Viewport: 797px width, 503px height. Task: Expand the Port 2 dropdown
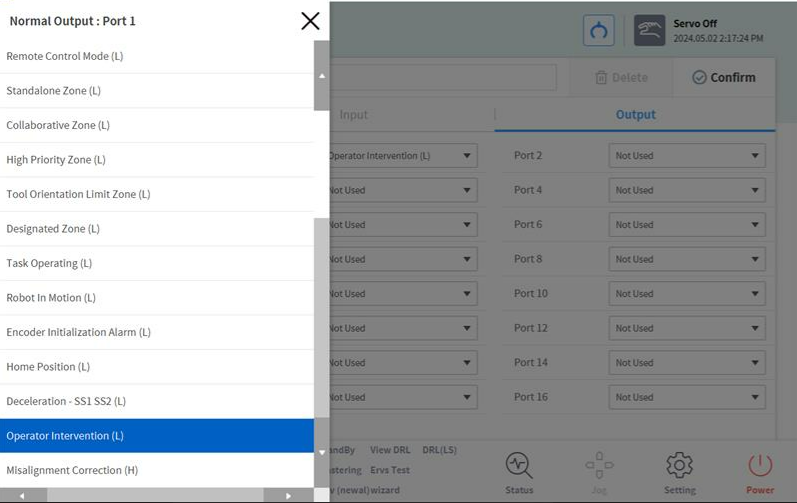pos(687,156)
